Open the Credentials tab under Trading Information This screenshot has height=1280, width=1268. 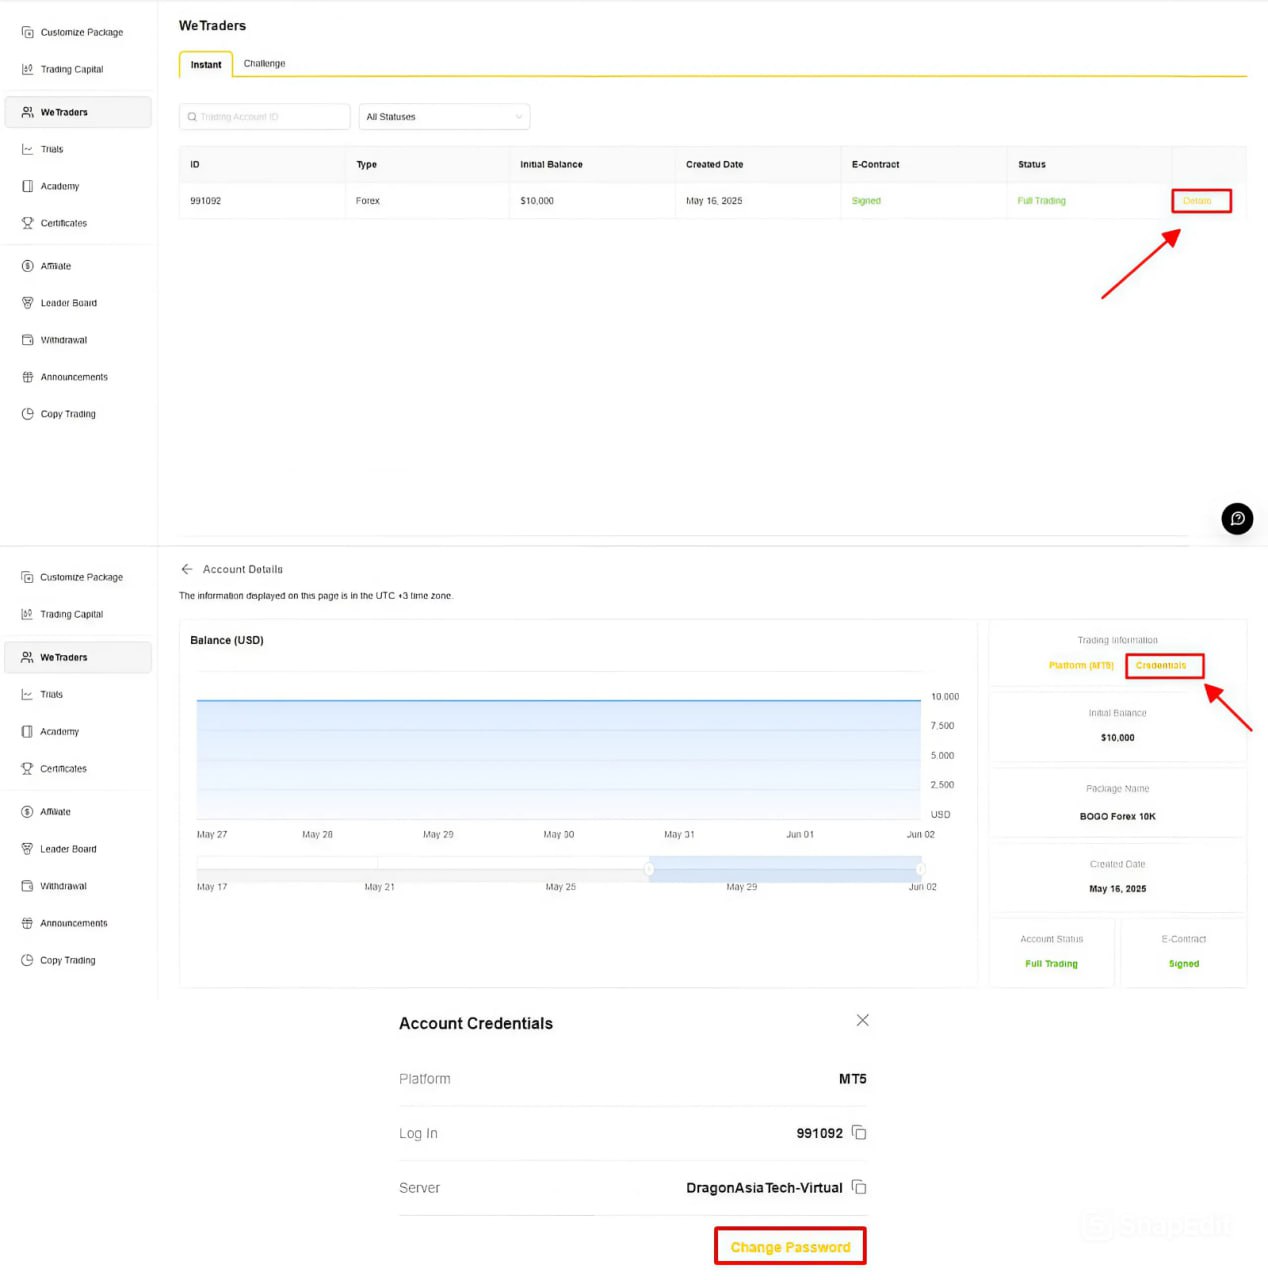(1161, 665)
